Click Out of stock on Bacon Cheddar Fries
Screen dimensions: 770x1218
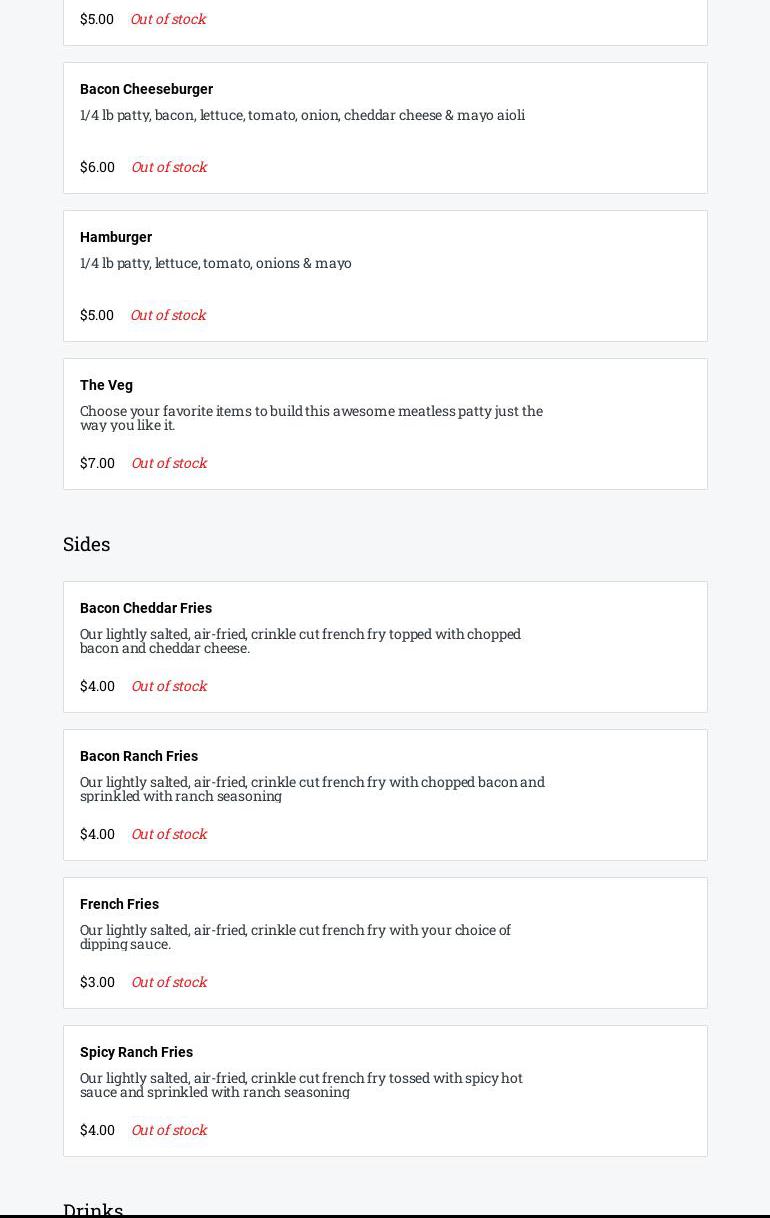pyautogui.click(x=169, y=686)
